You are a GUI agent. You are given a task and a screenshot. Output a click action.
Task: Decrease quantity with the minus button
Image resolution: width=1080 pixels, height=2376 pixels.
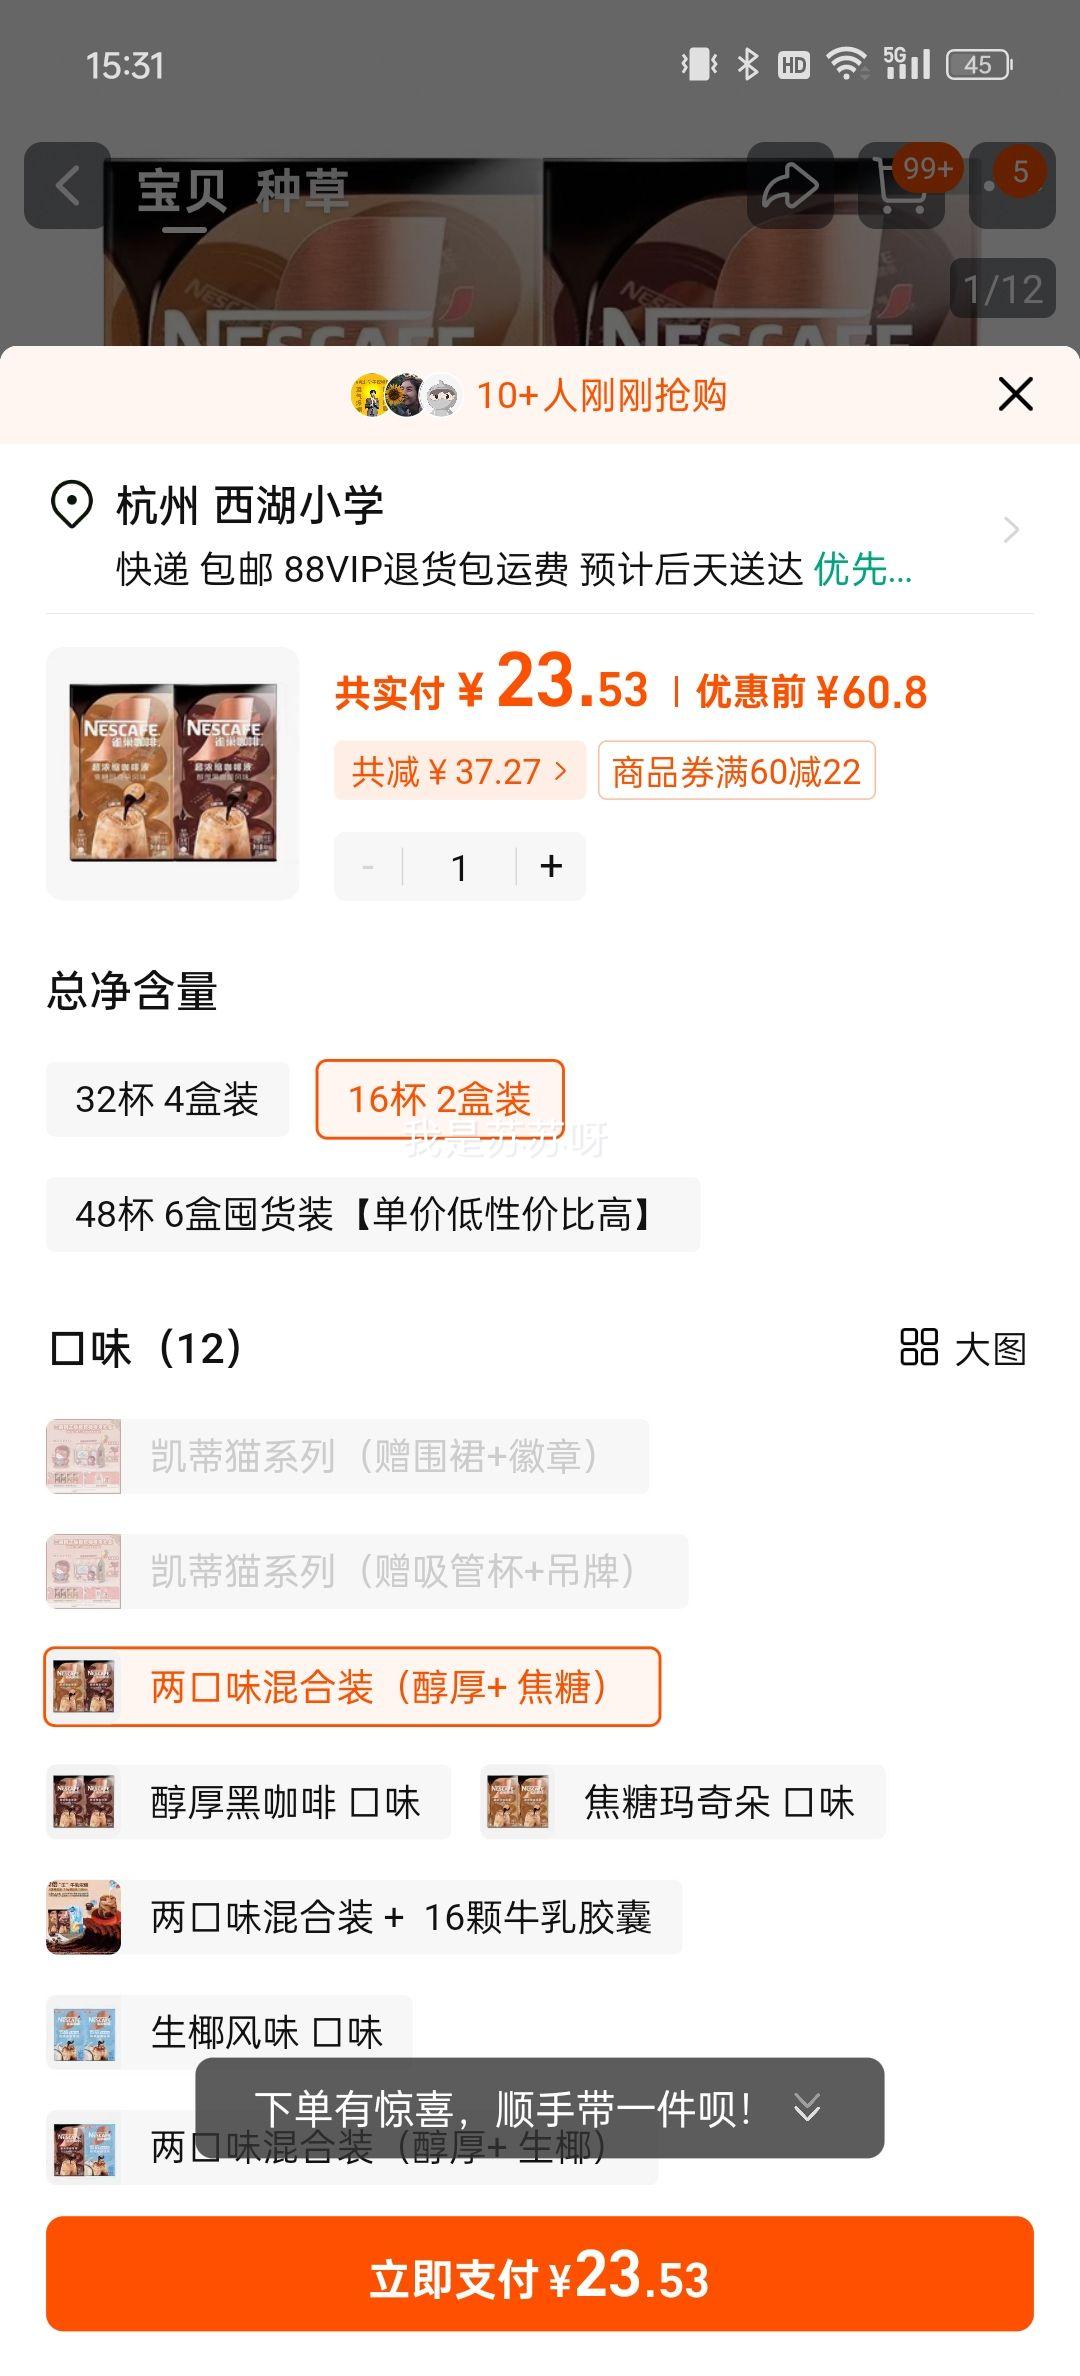click(368, 866)
